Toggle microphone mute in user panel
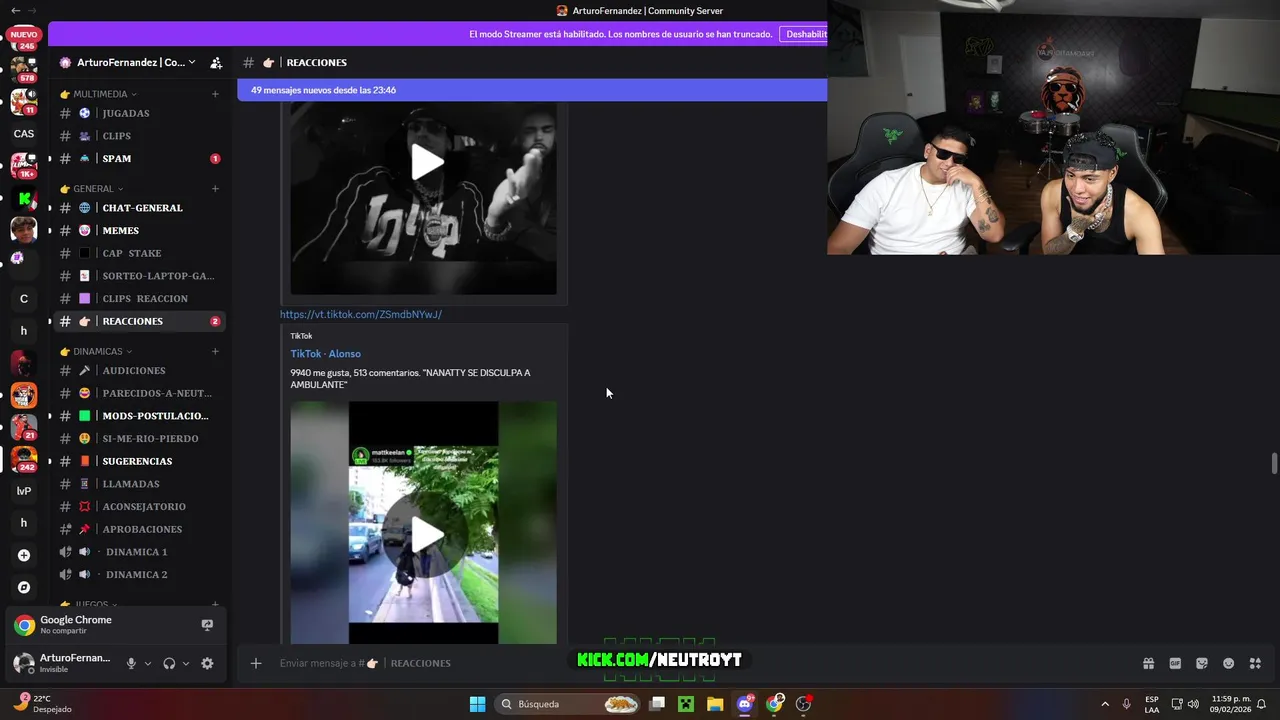 (131, 663)
